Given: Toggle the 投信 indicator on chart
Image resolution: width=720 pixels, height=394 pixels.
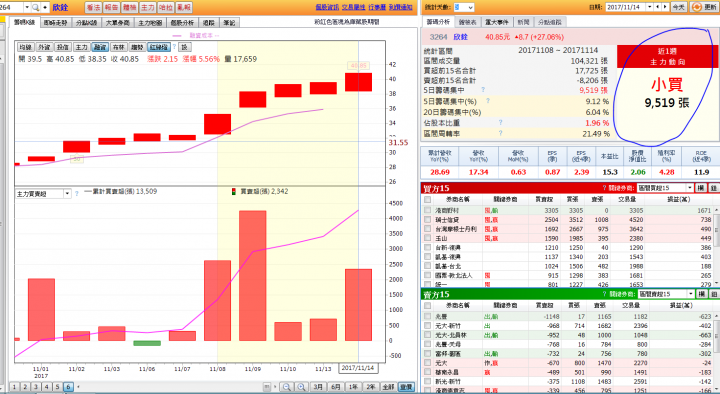Looking at the screenshot, I should [x=62, y=47].
